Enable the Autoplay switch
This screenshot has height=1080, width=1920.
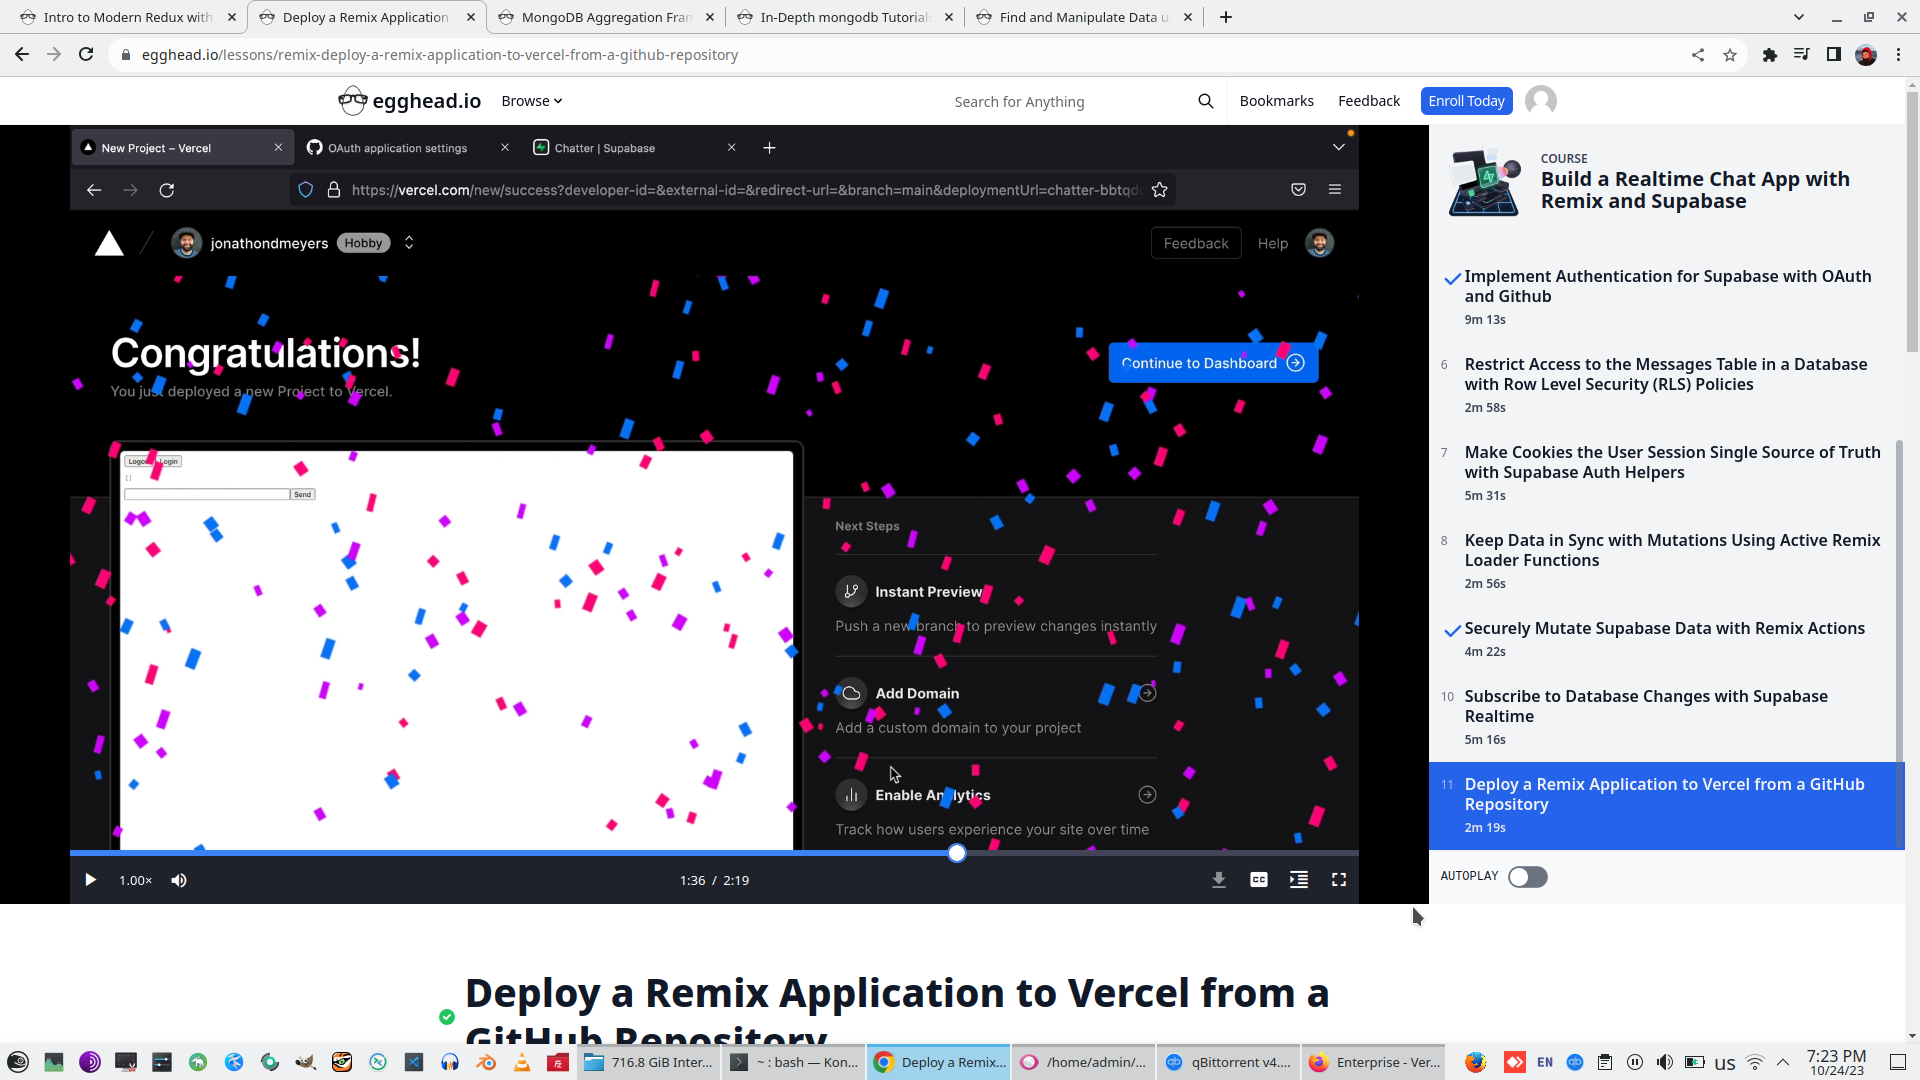point(1527,877)
